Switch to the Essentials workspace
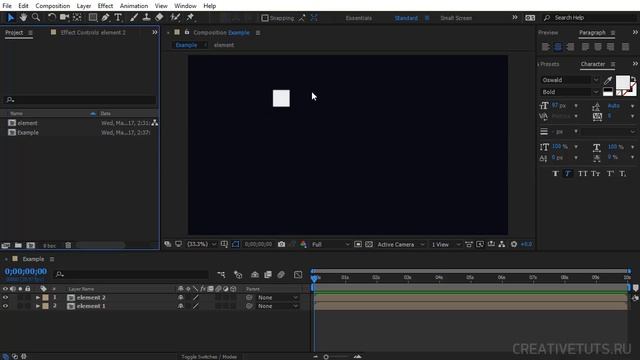 pos(359,18)
